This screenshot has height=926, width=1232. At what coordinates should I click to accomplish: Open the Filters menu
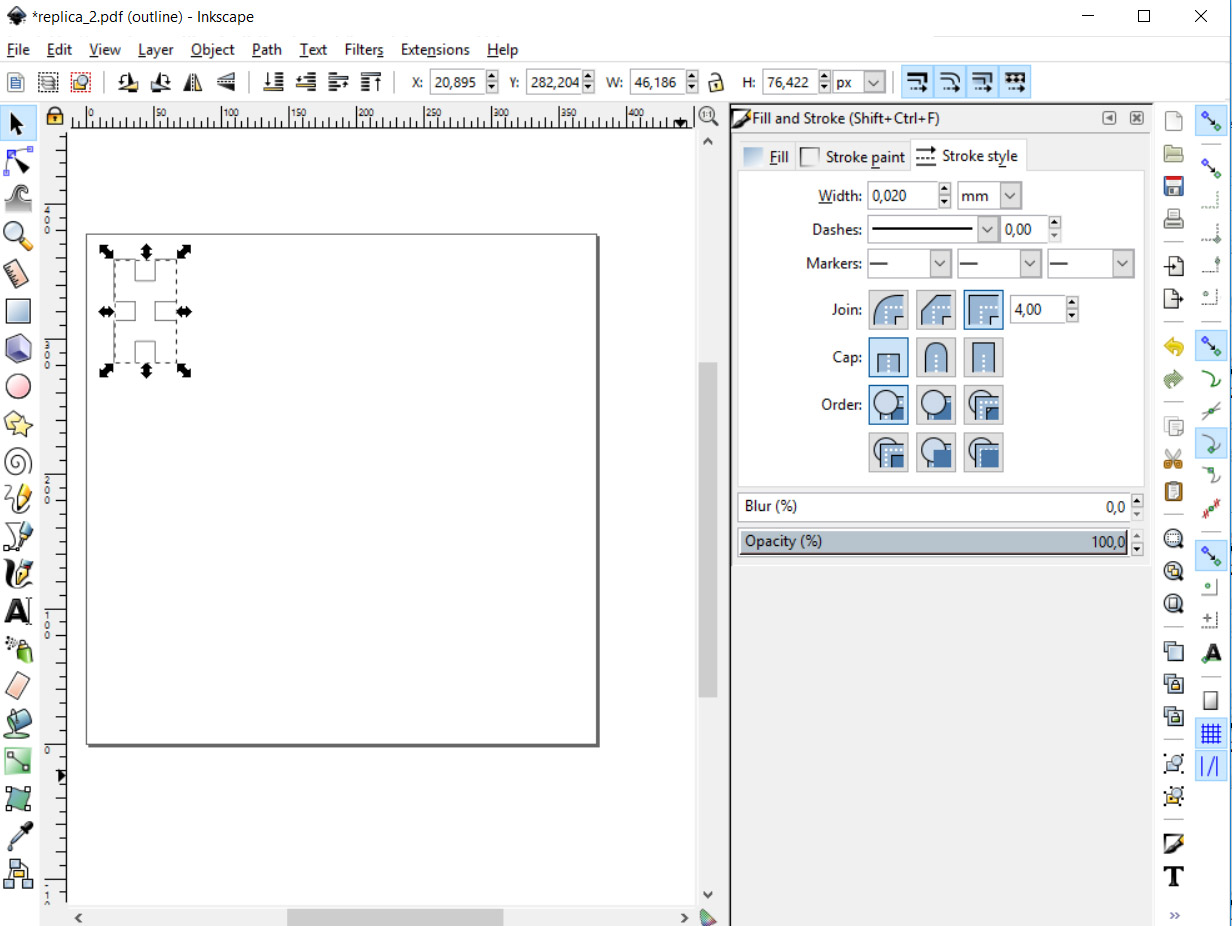[x=364, y=49]
